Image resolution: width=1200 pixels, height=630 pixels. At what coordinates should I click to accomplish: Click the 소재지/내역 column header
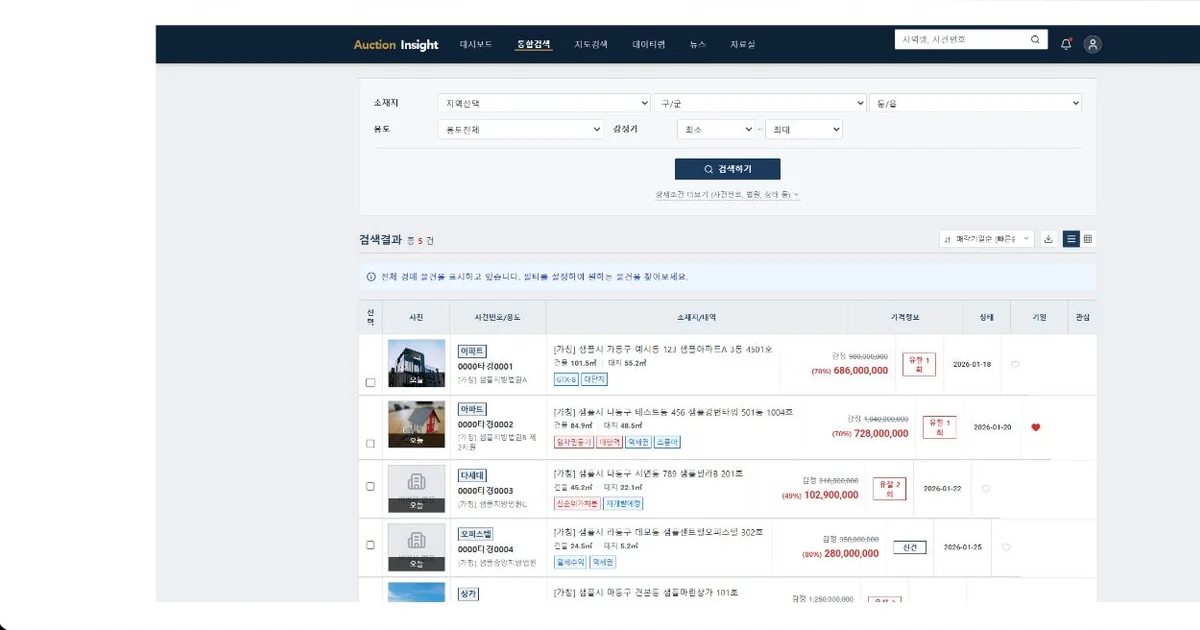(697, 317)
